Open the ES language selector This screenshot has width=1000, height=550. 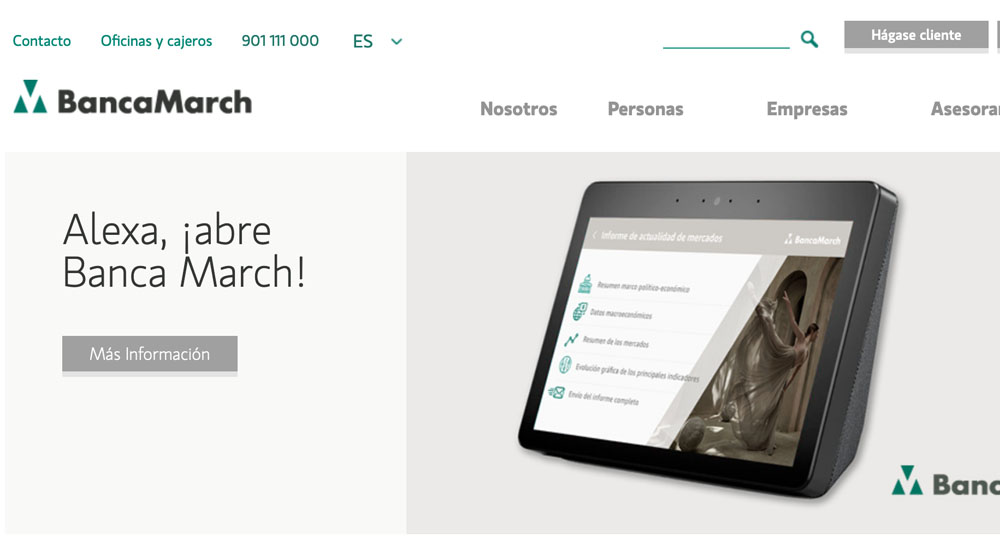pos(378,41)
